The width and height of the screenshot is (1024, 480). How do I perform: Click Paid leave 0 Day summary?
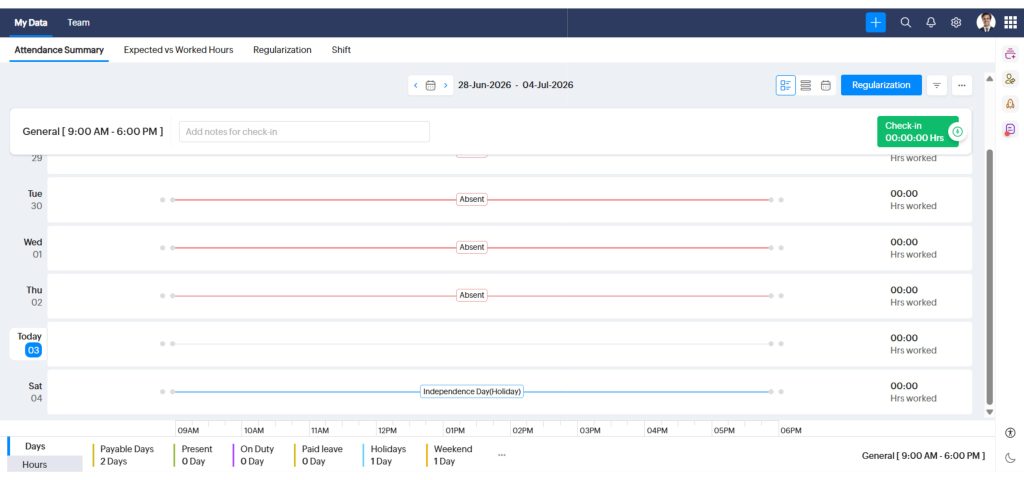[x=321, y=455]
